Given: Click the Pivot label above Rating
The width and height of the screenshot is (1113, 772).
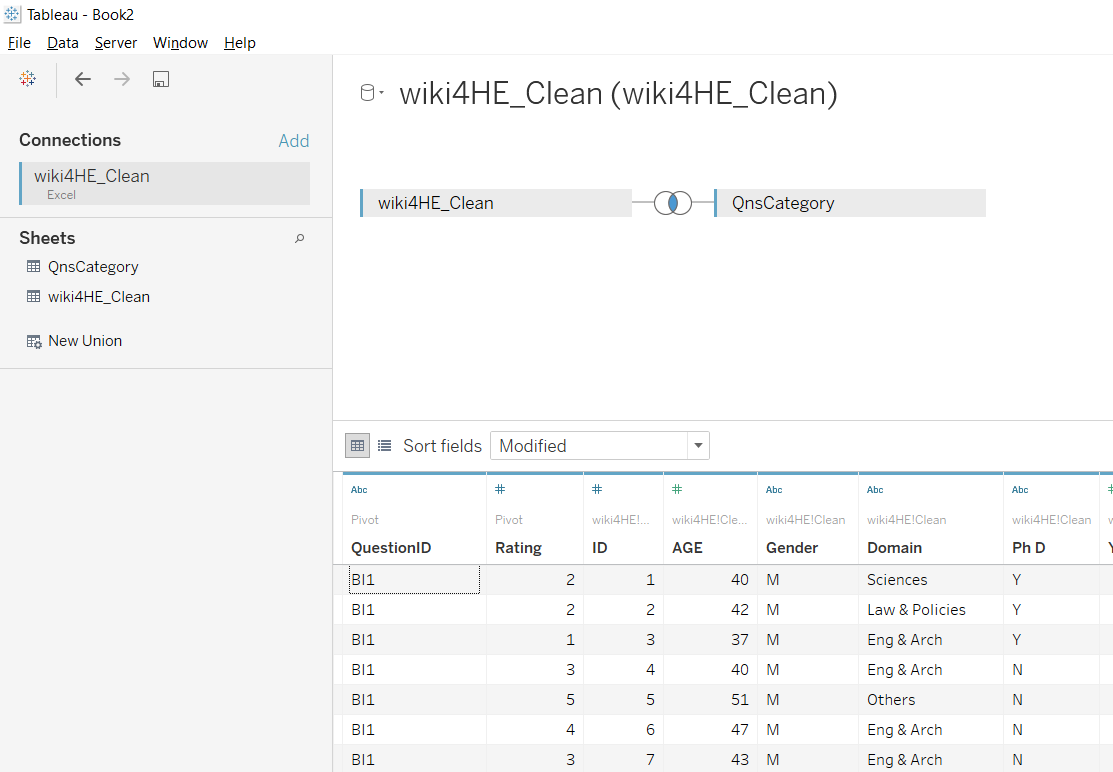Looking at the screenshot, I should pyautogui.click(x=509, y=520).
